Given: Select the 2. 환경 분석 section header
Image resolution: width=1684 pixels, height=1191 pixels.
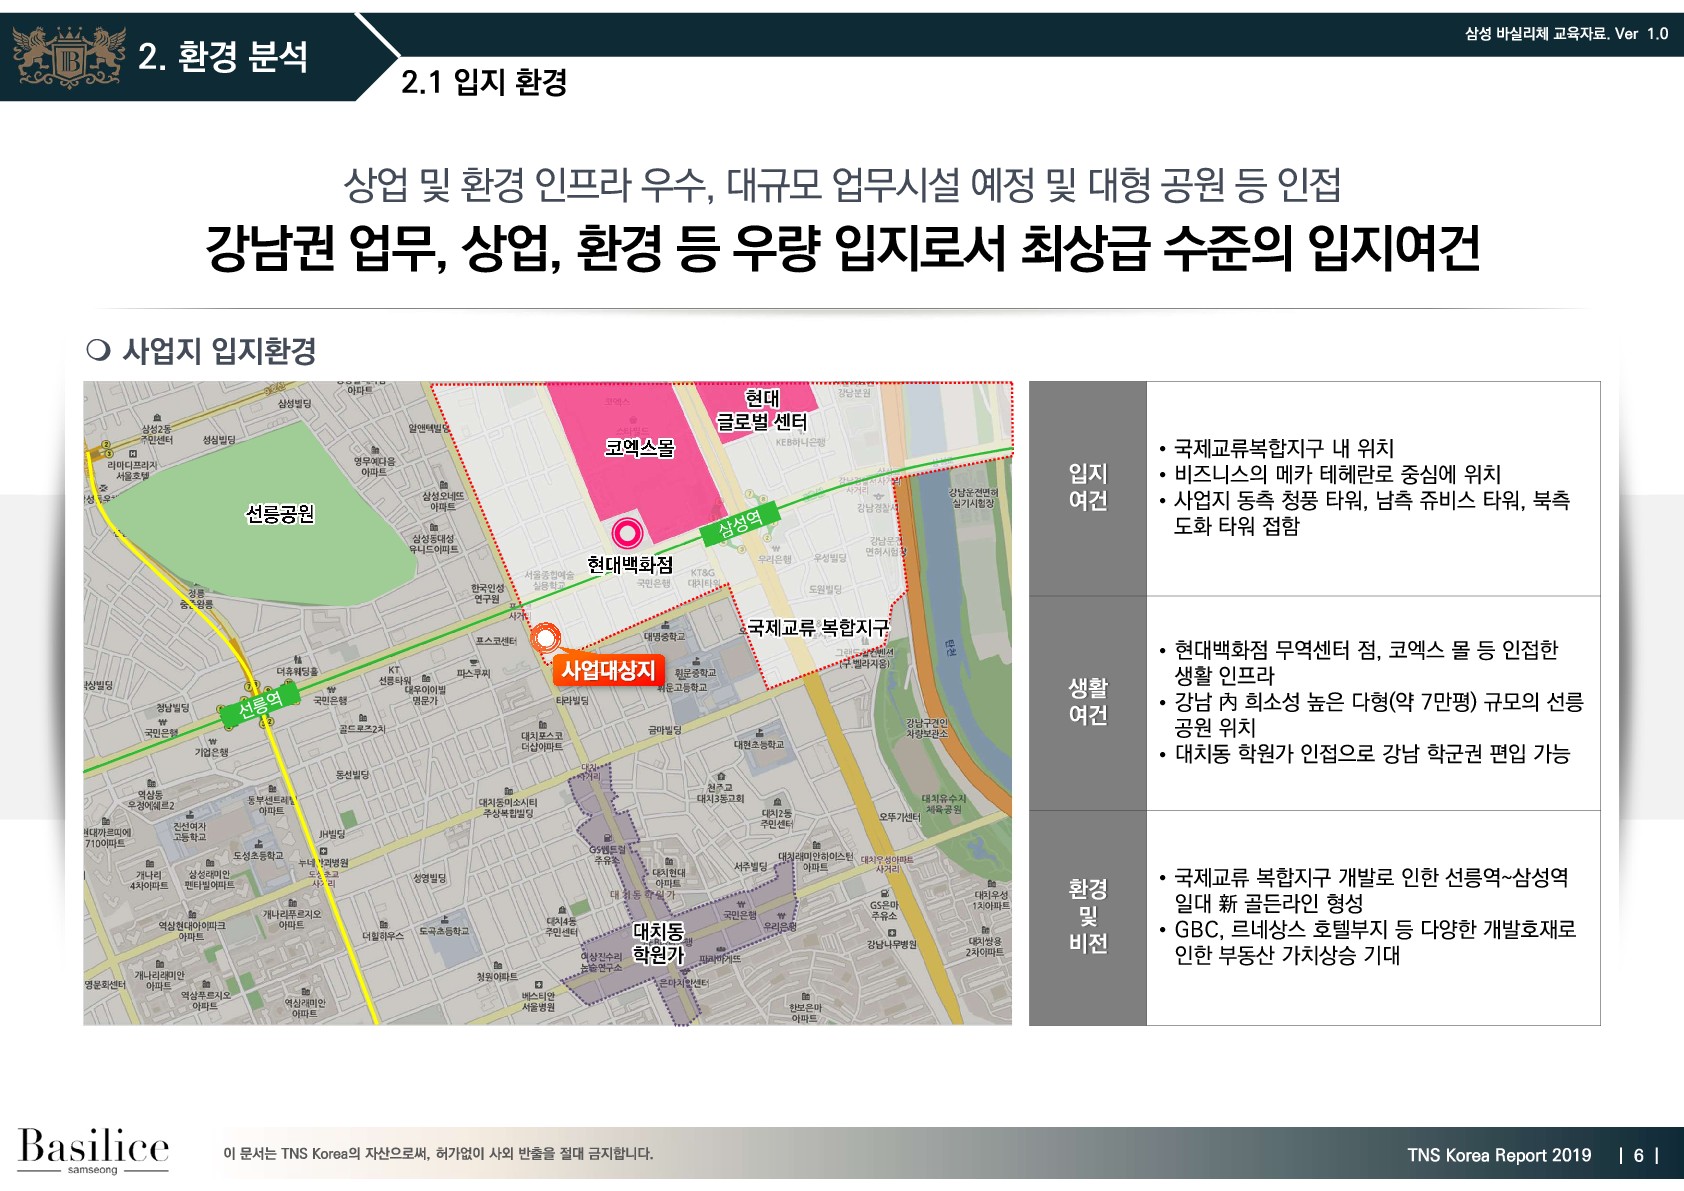Looking at the screenshot, I should (222, 57).
